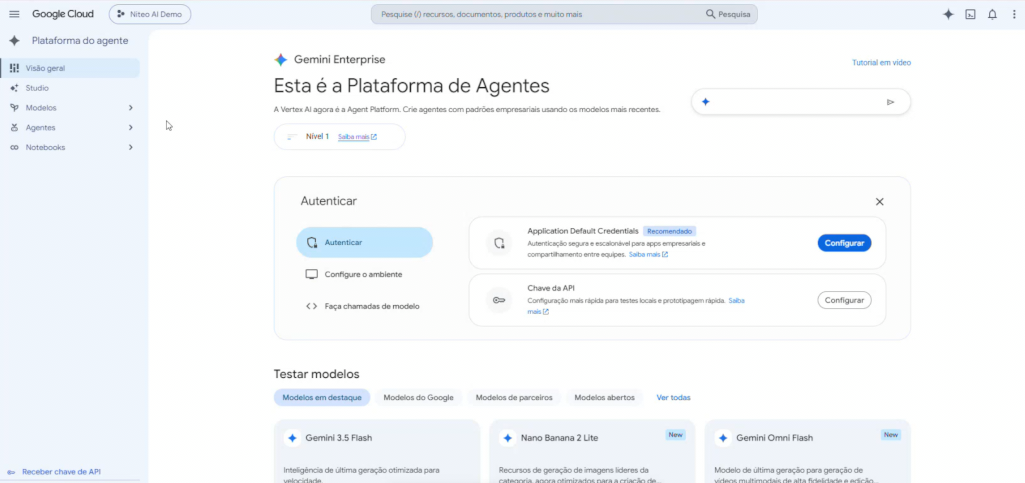Click Receber chave de API link
Screen dimensions: 1025x483
coord(61,472)
